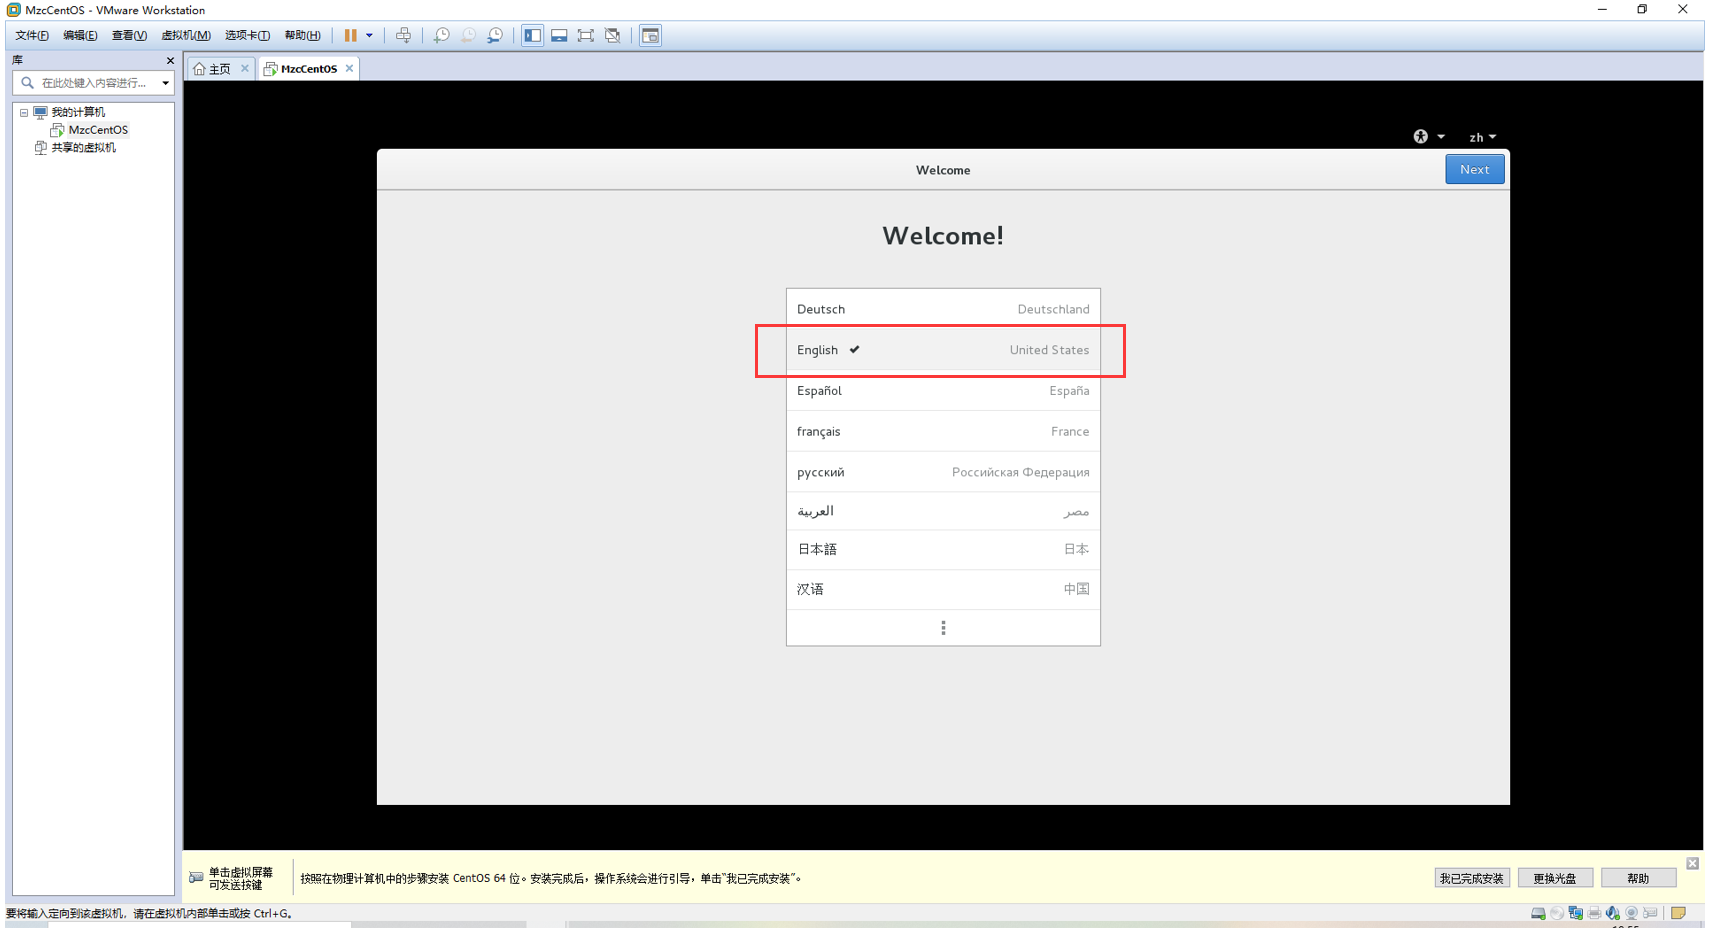Choose Deutsch language

pyautogui.click(x=943, y=310)
